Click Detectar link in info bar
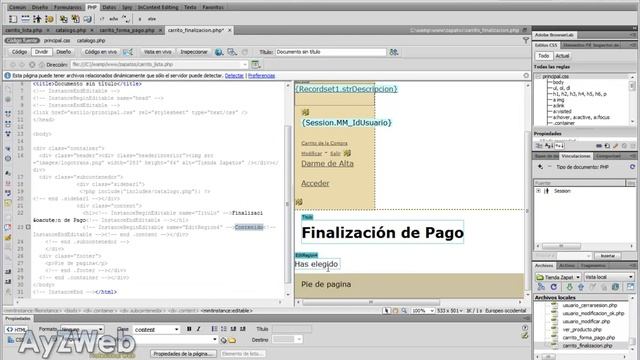The height and width of the screenshot is (360, 640). [x=234, y=76]
